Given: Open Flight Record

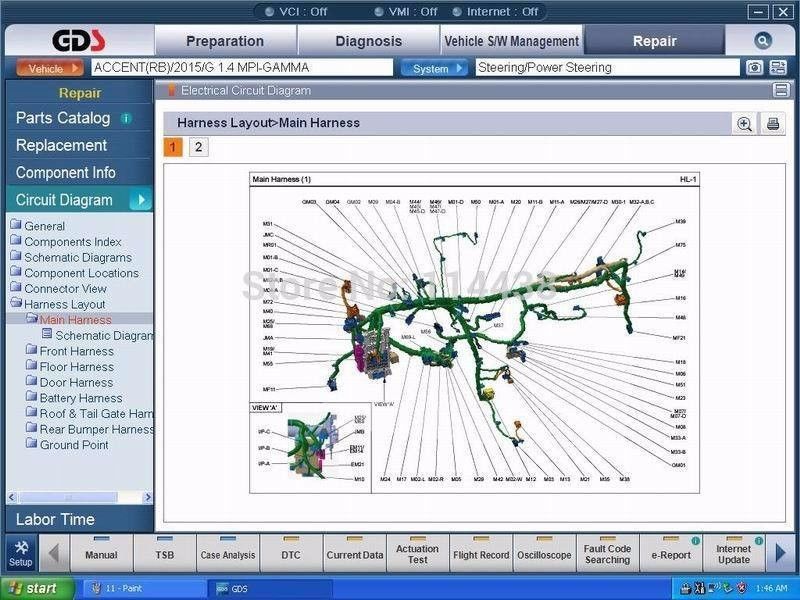Looking at the screenshot, I should [481, 554].
